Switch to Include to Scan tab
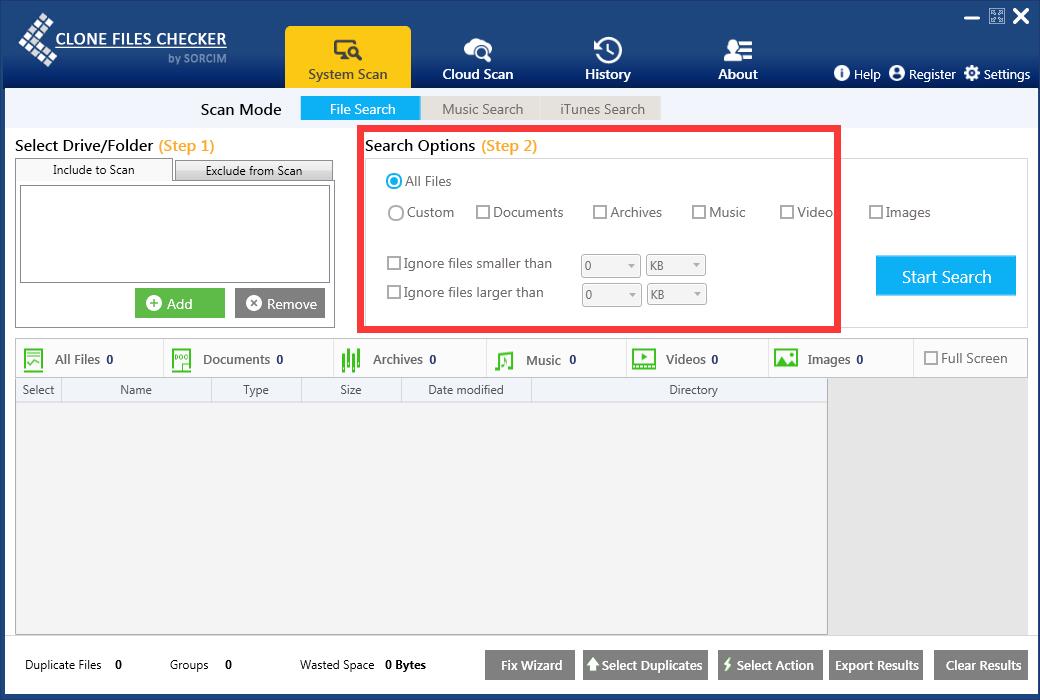Viewport: 1040px width, 700px height. pos(94,170)
